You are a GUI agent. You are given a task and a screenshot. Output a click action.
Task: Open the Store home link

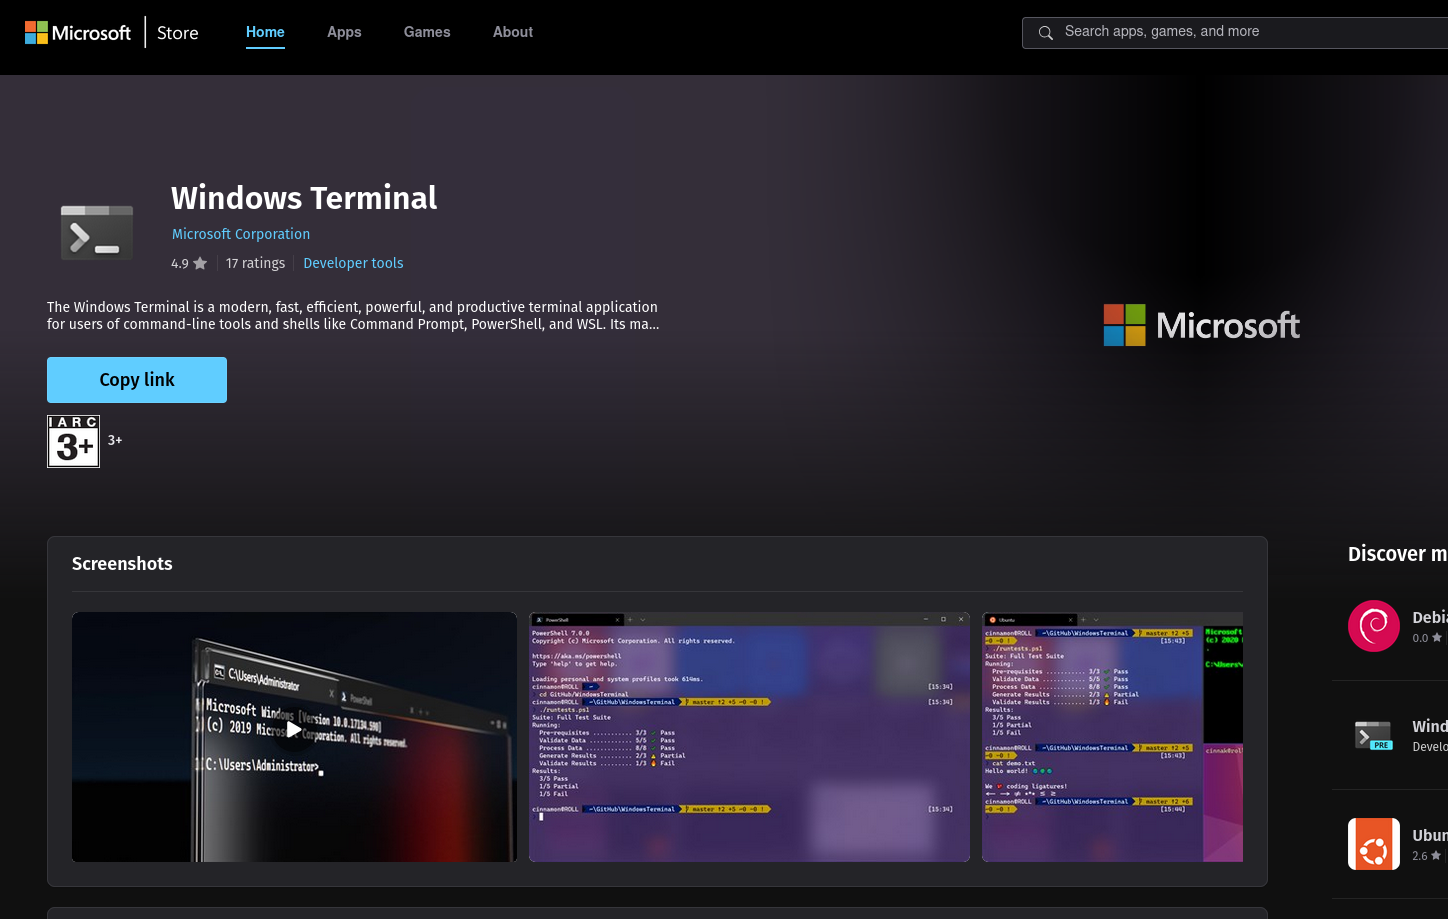178,33
